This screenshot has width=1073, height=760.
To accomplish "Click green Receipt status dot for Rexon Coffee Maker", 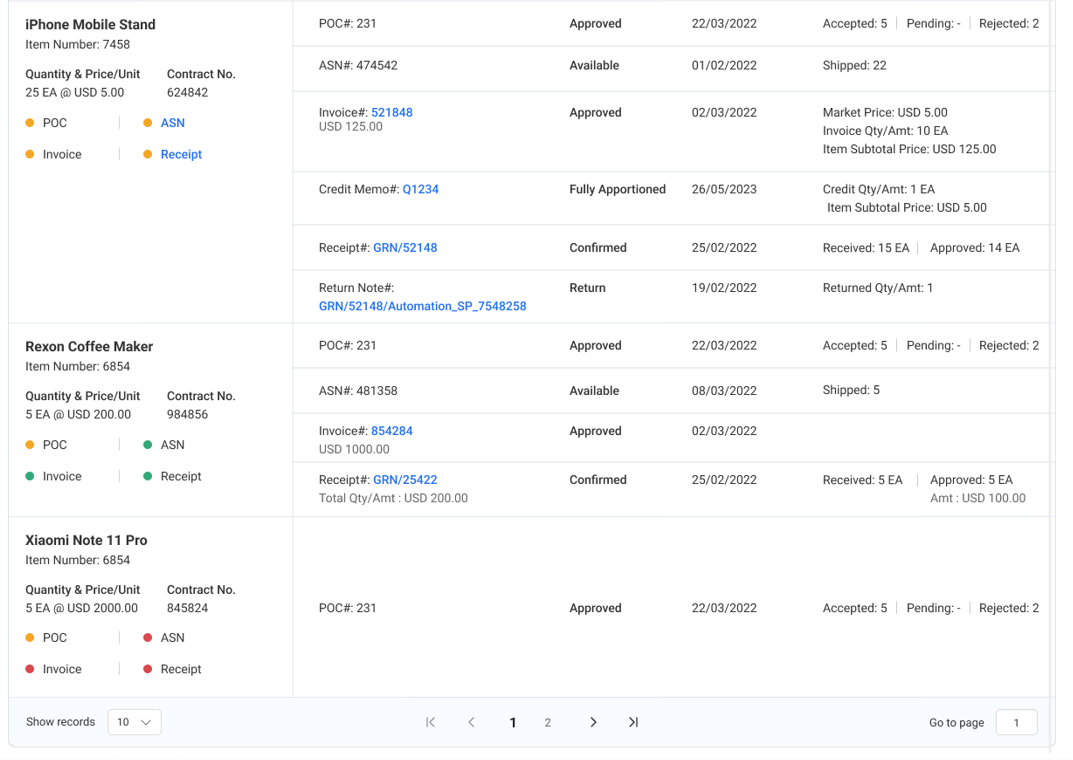I will point(147,477).
